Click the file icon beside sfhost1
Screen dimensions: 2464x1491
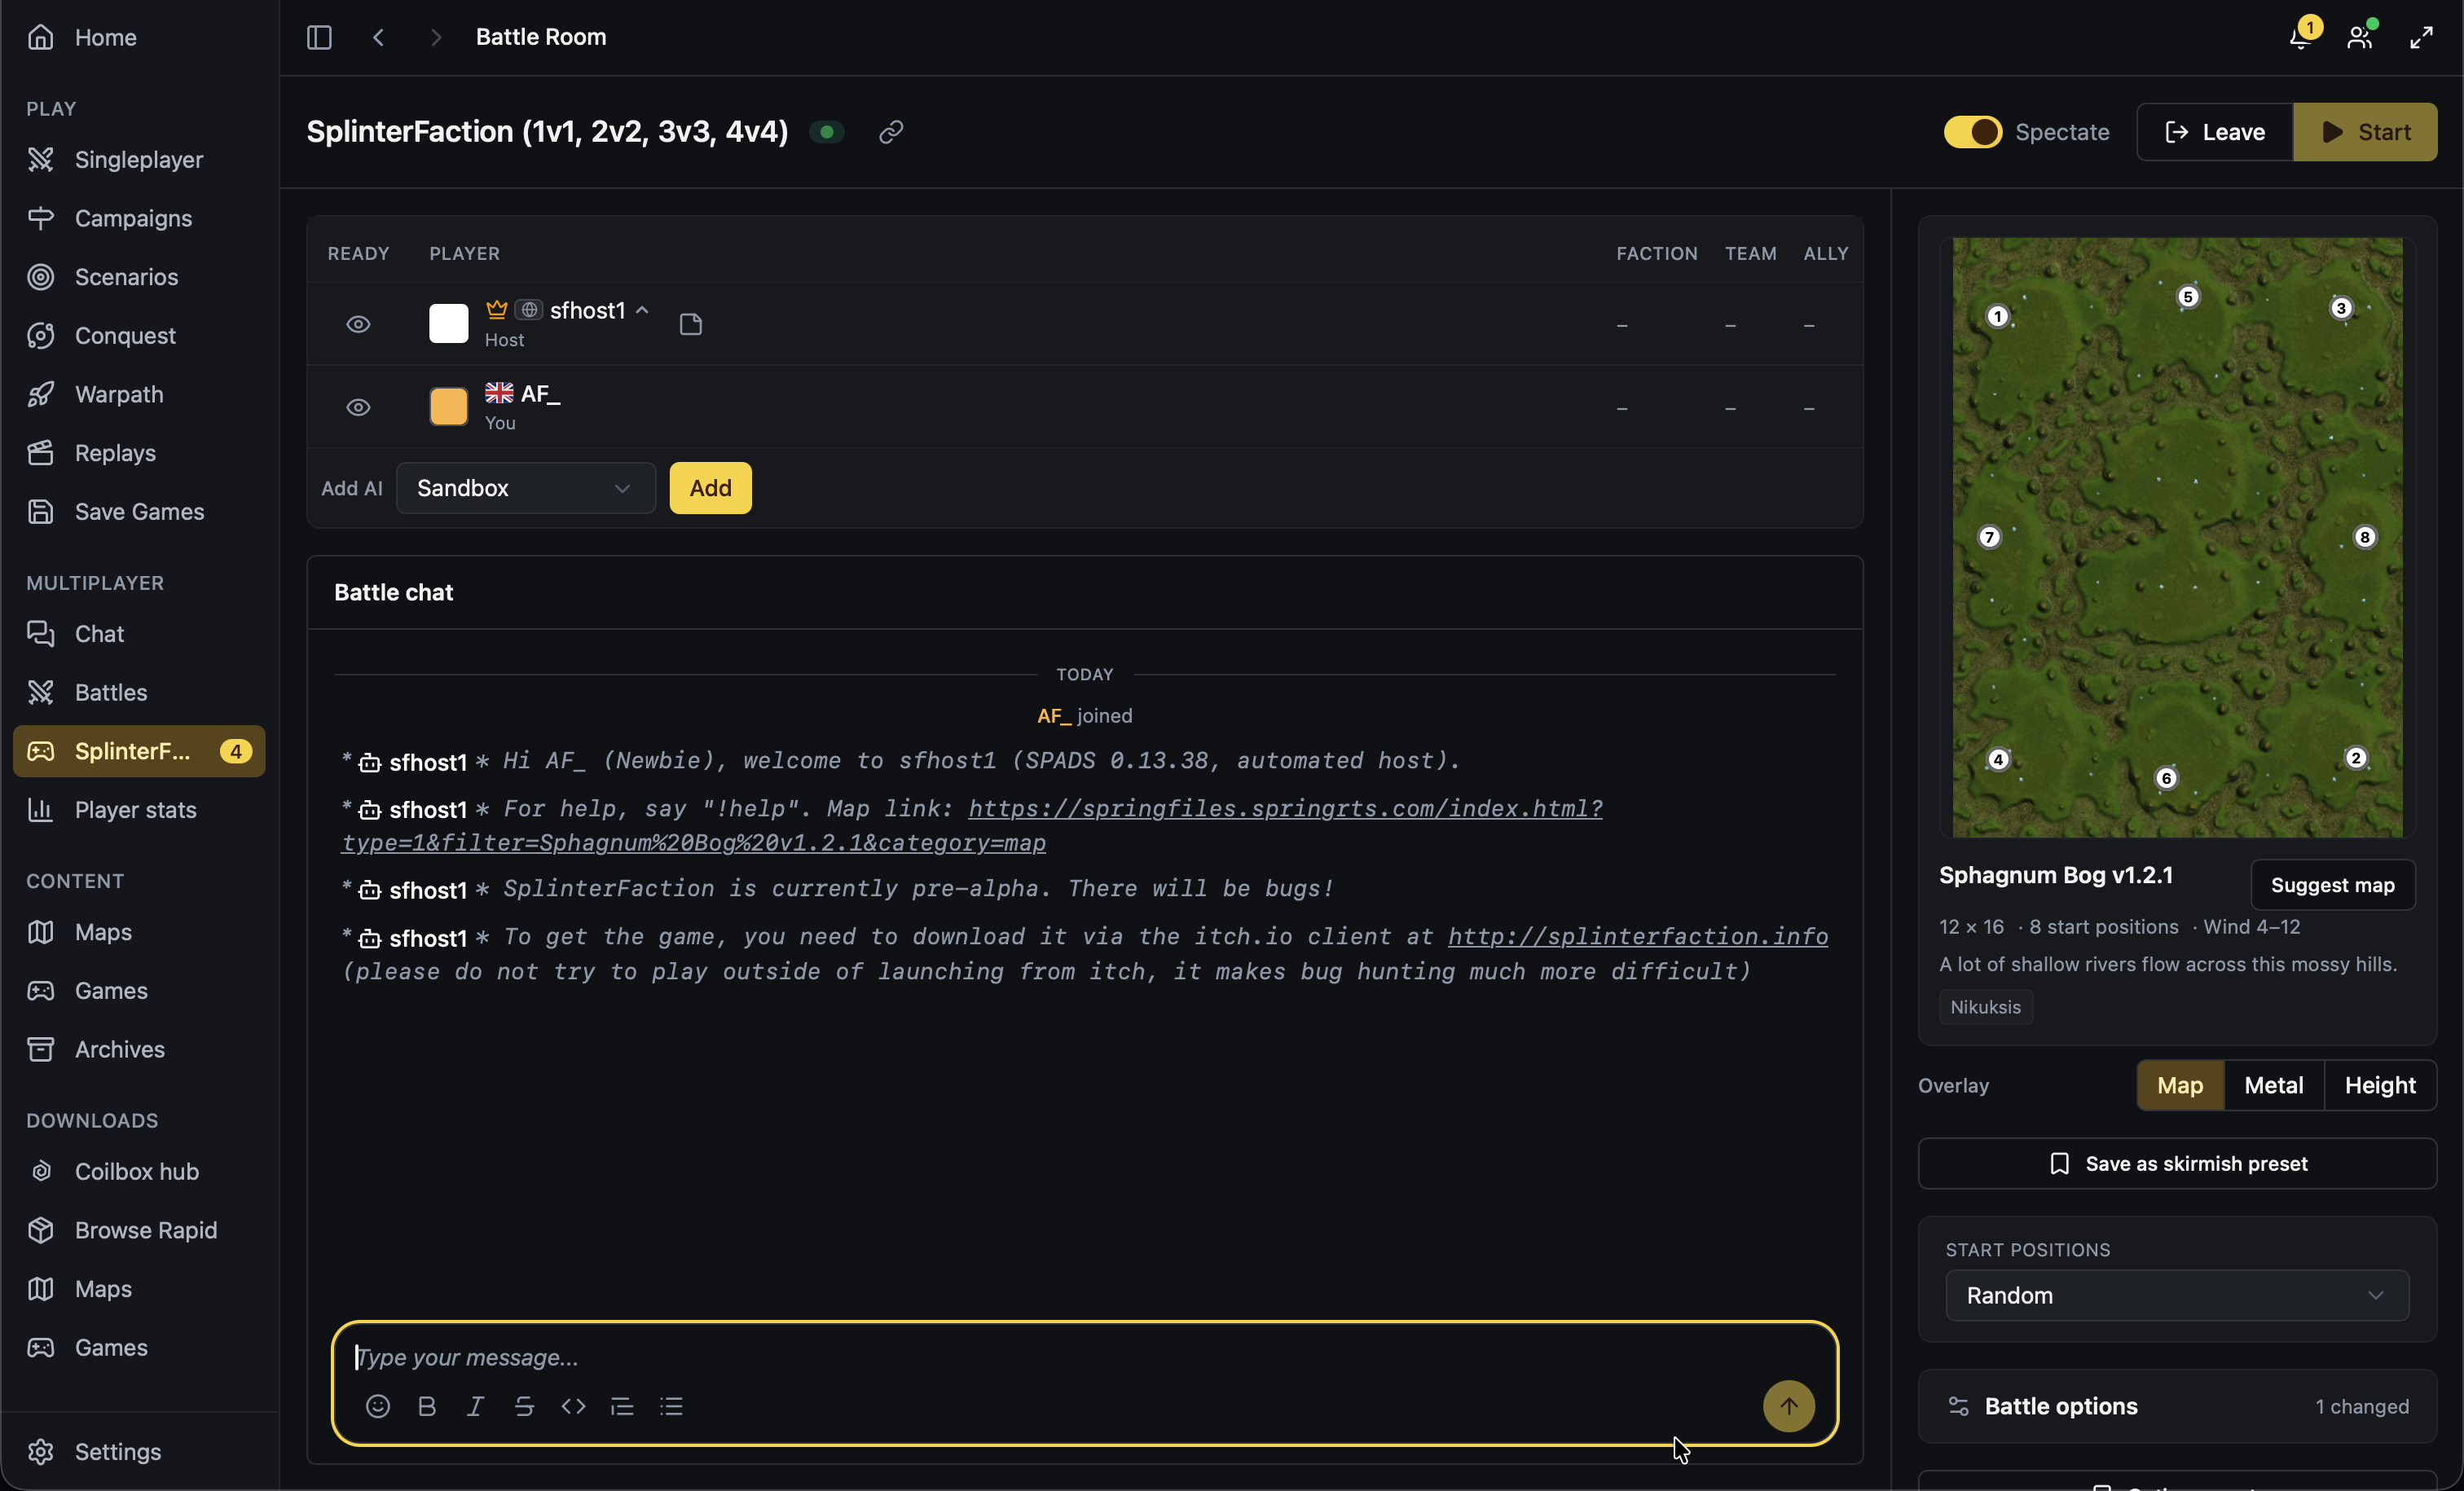pyautogui.click(x=691, y=324)
